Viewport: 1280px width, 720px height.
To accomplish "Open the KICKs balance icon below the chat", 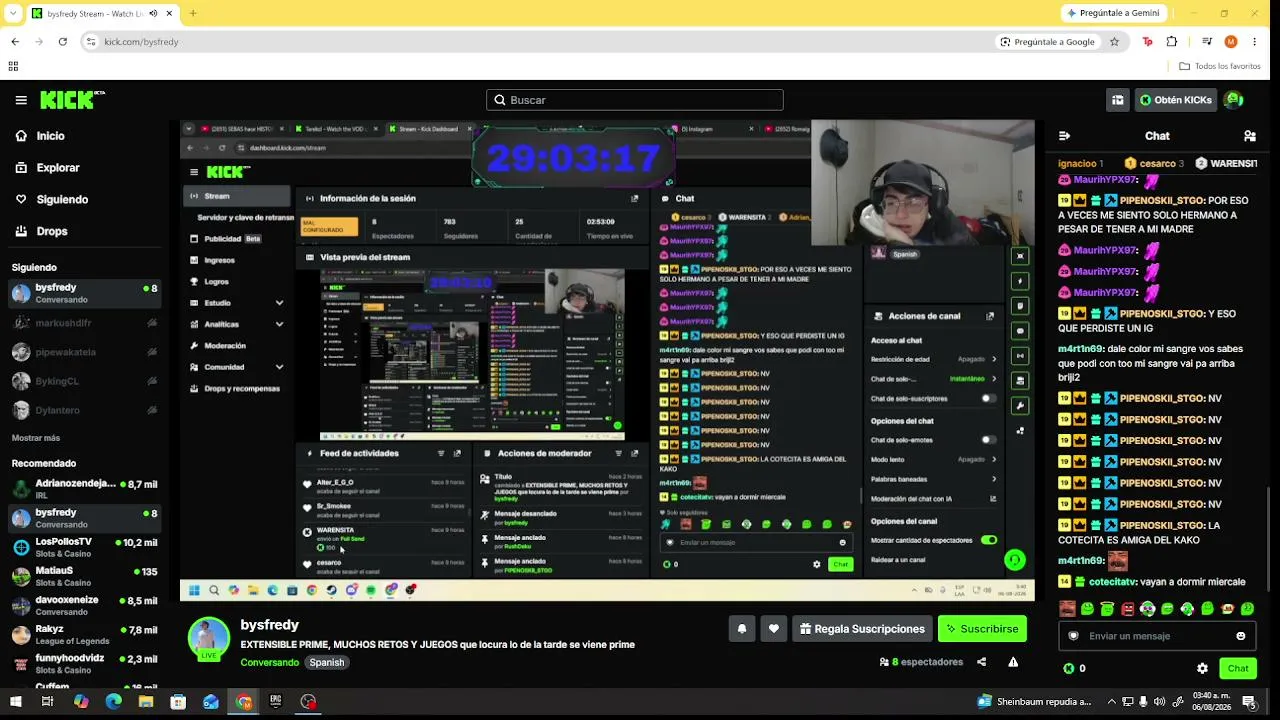I will 1068,668.
